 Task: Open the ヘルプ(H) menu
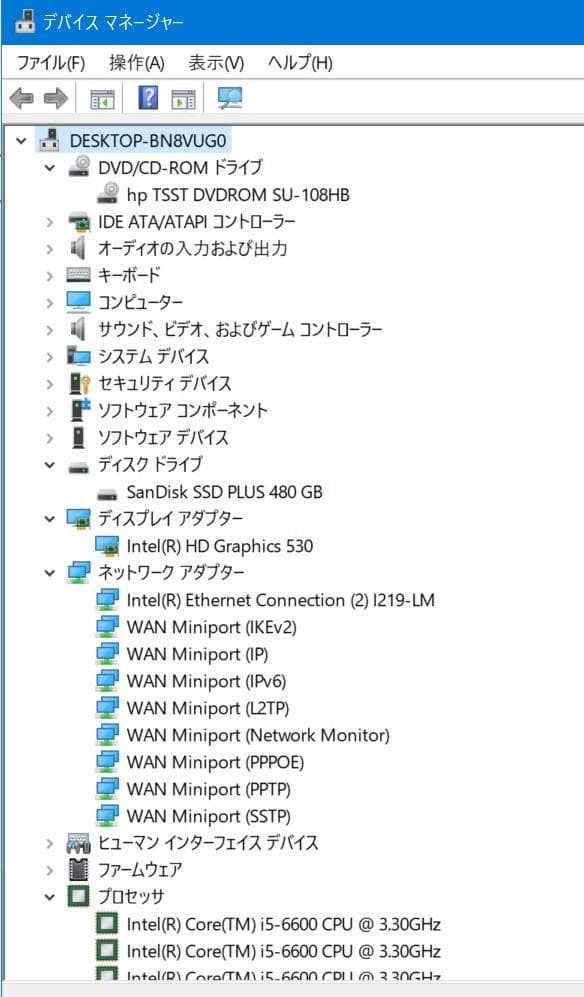(x=300, y=62)
